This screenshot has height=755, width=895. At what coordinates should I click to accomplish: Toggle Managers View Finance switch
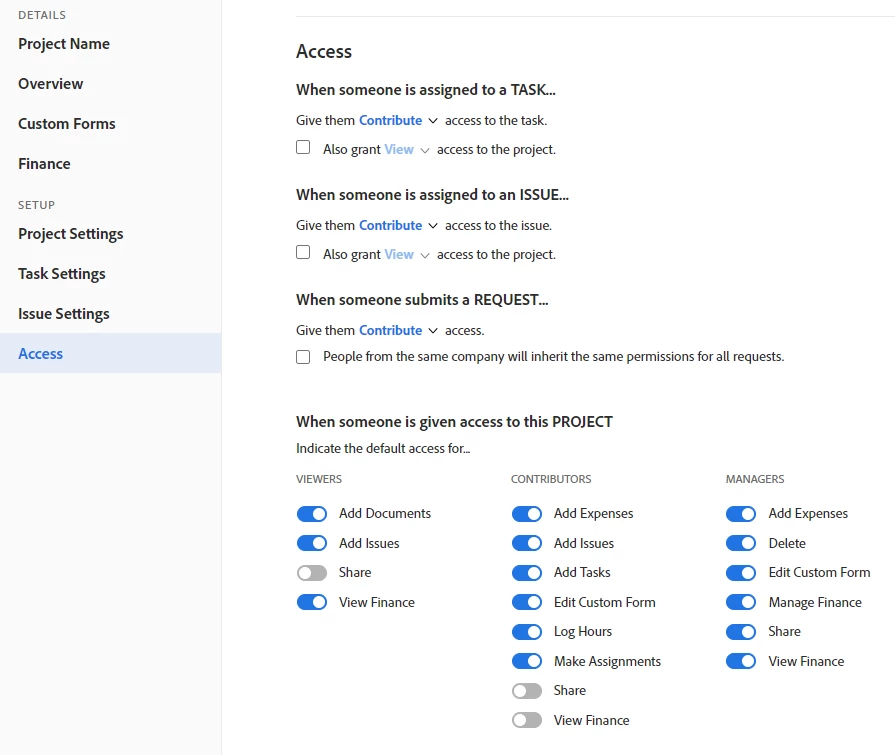pyautogui.click(x=741, y=661)
